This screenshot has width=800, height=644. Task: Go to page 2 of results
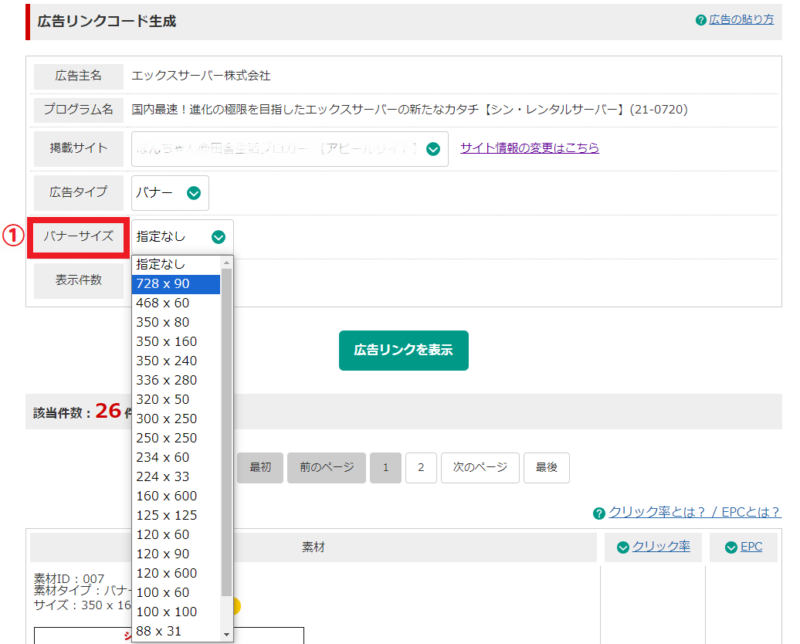point(420,468)
